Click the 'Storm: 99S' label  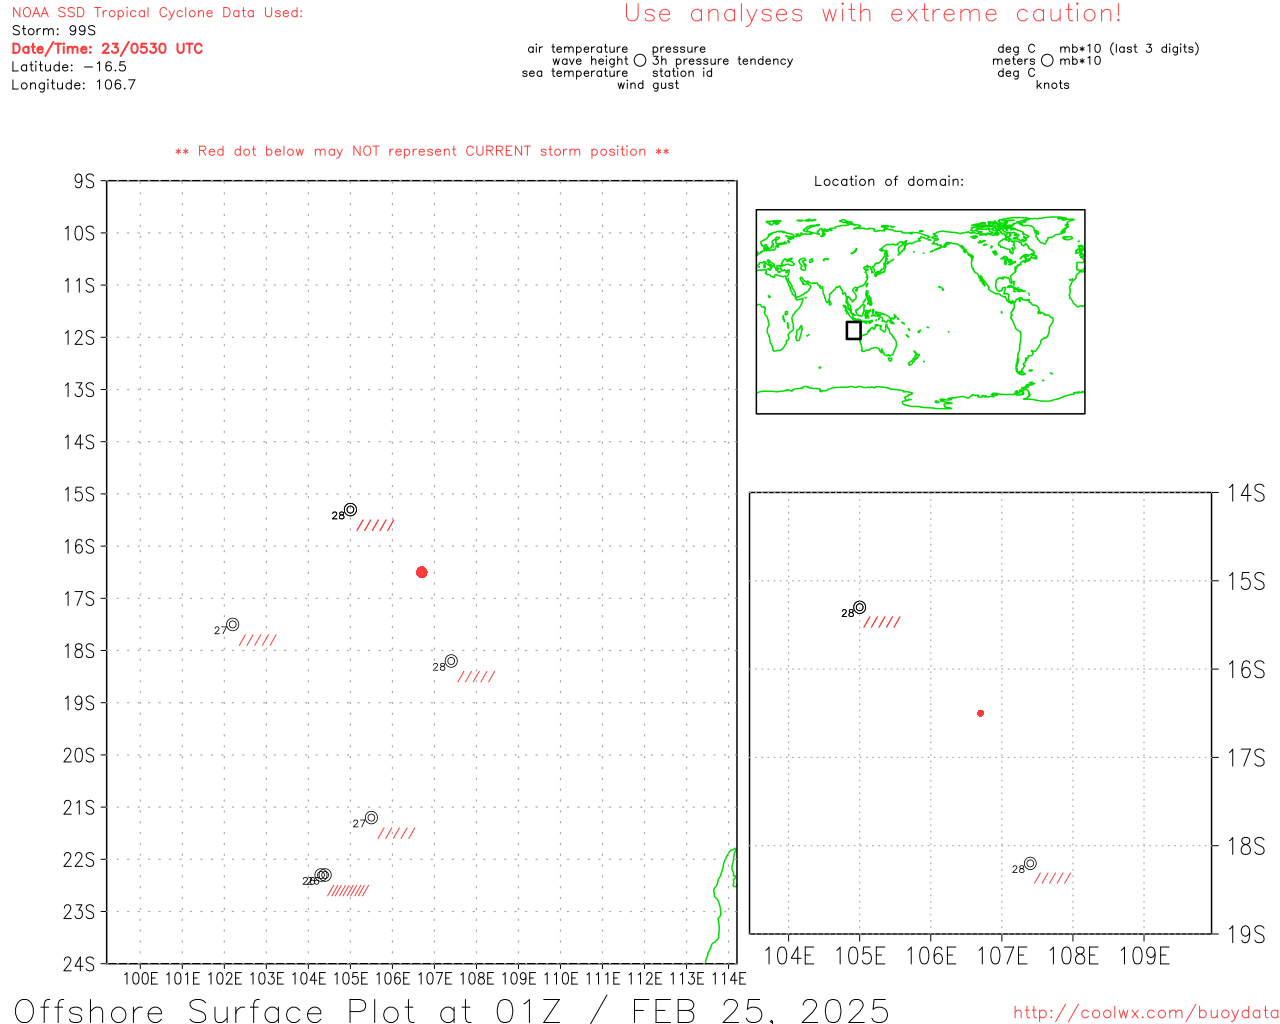[x=53, y=31]
